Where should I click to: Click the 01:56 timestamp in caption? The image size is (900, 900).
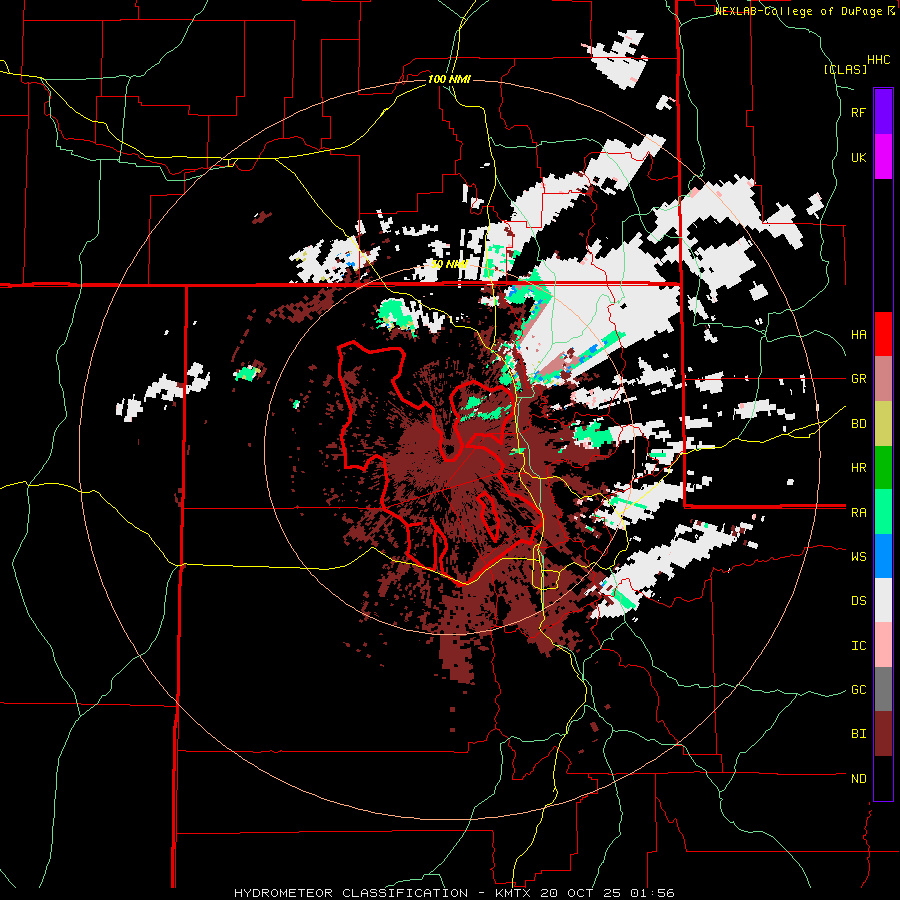tap(655, 893)
